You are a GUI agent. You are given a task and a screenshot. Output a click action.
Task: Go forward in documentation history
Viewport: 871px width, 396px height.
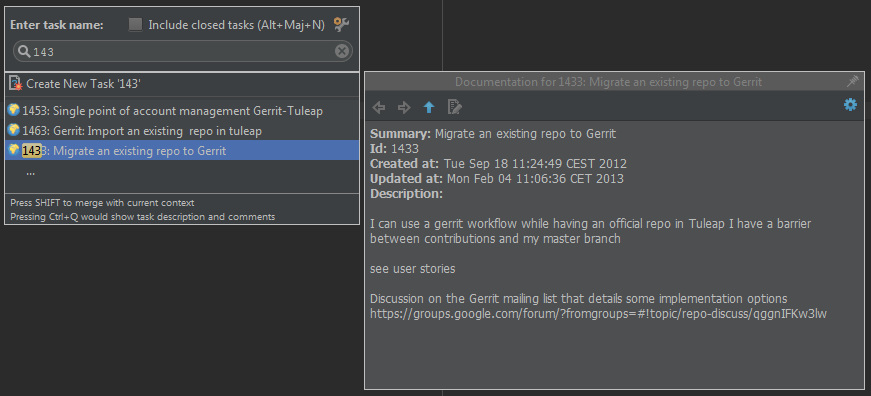click(404, 107)
